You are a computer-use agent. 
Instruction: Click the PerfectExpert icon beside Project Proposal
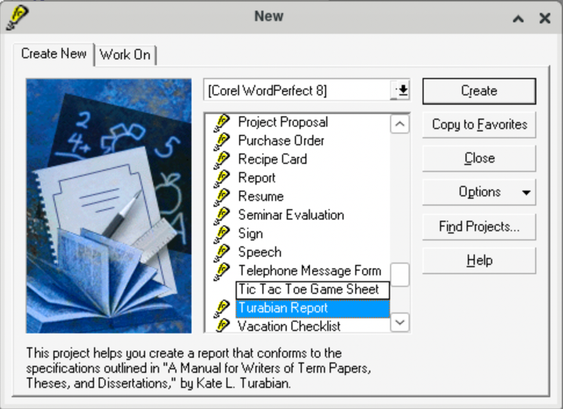point(221,123)
